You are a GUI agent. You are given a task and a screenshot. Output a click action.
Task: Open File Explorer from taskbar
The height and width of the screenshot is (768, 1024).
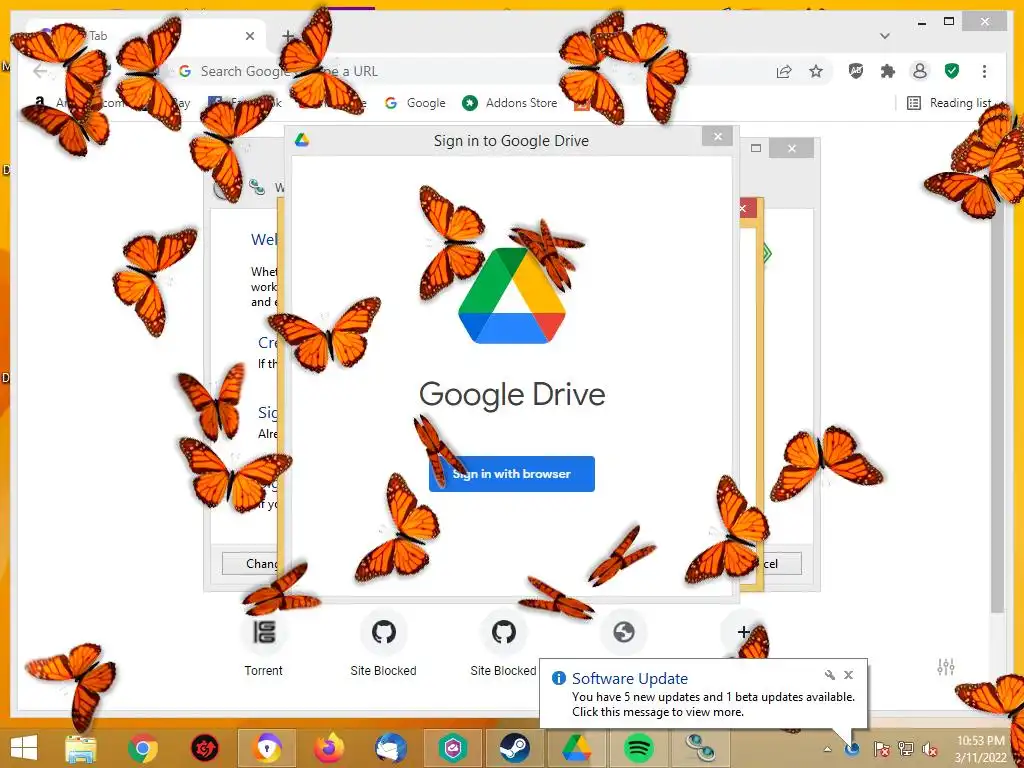[x=80, y=748]
